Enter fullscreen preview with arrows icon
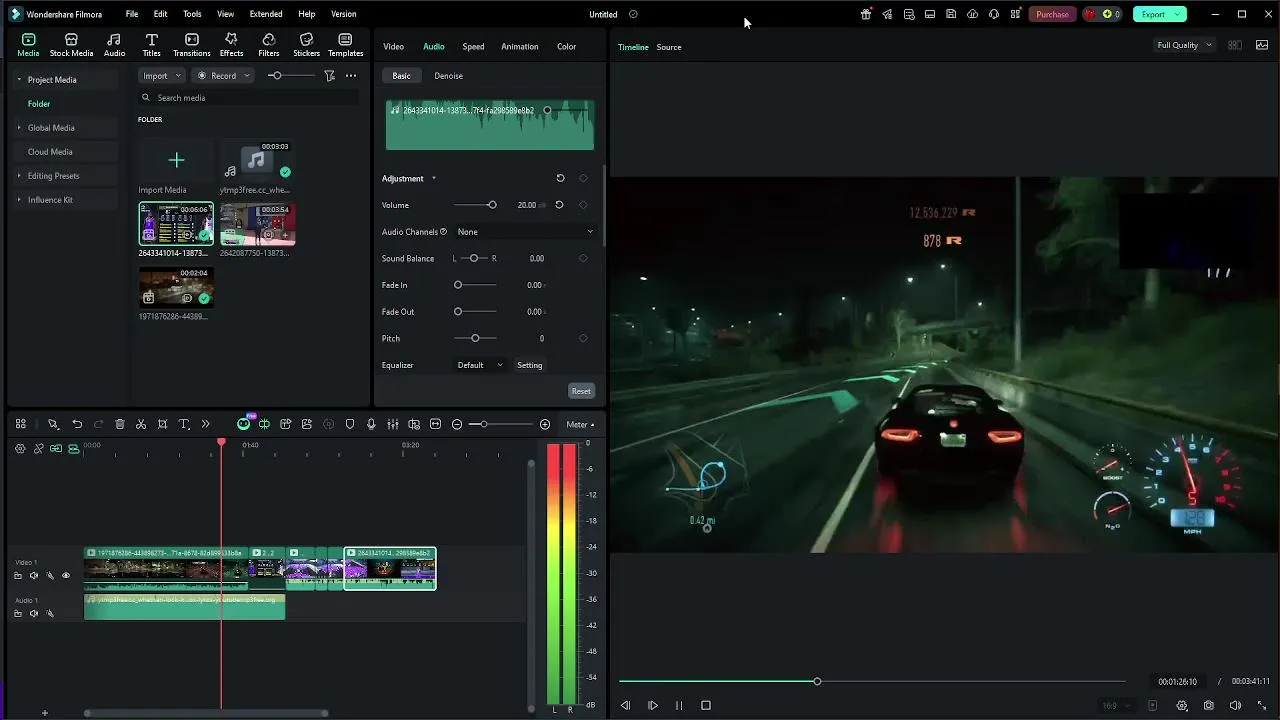This screenshot has width=1280, height=720. coord(1262,705)
